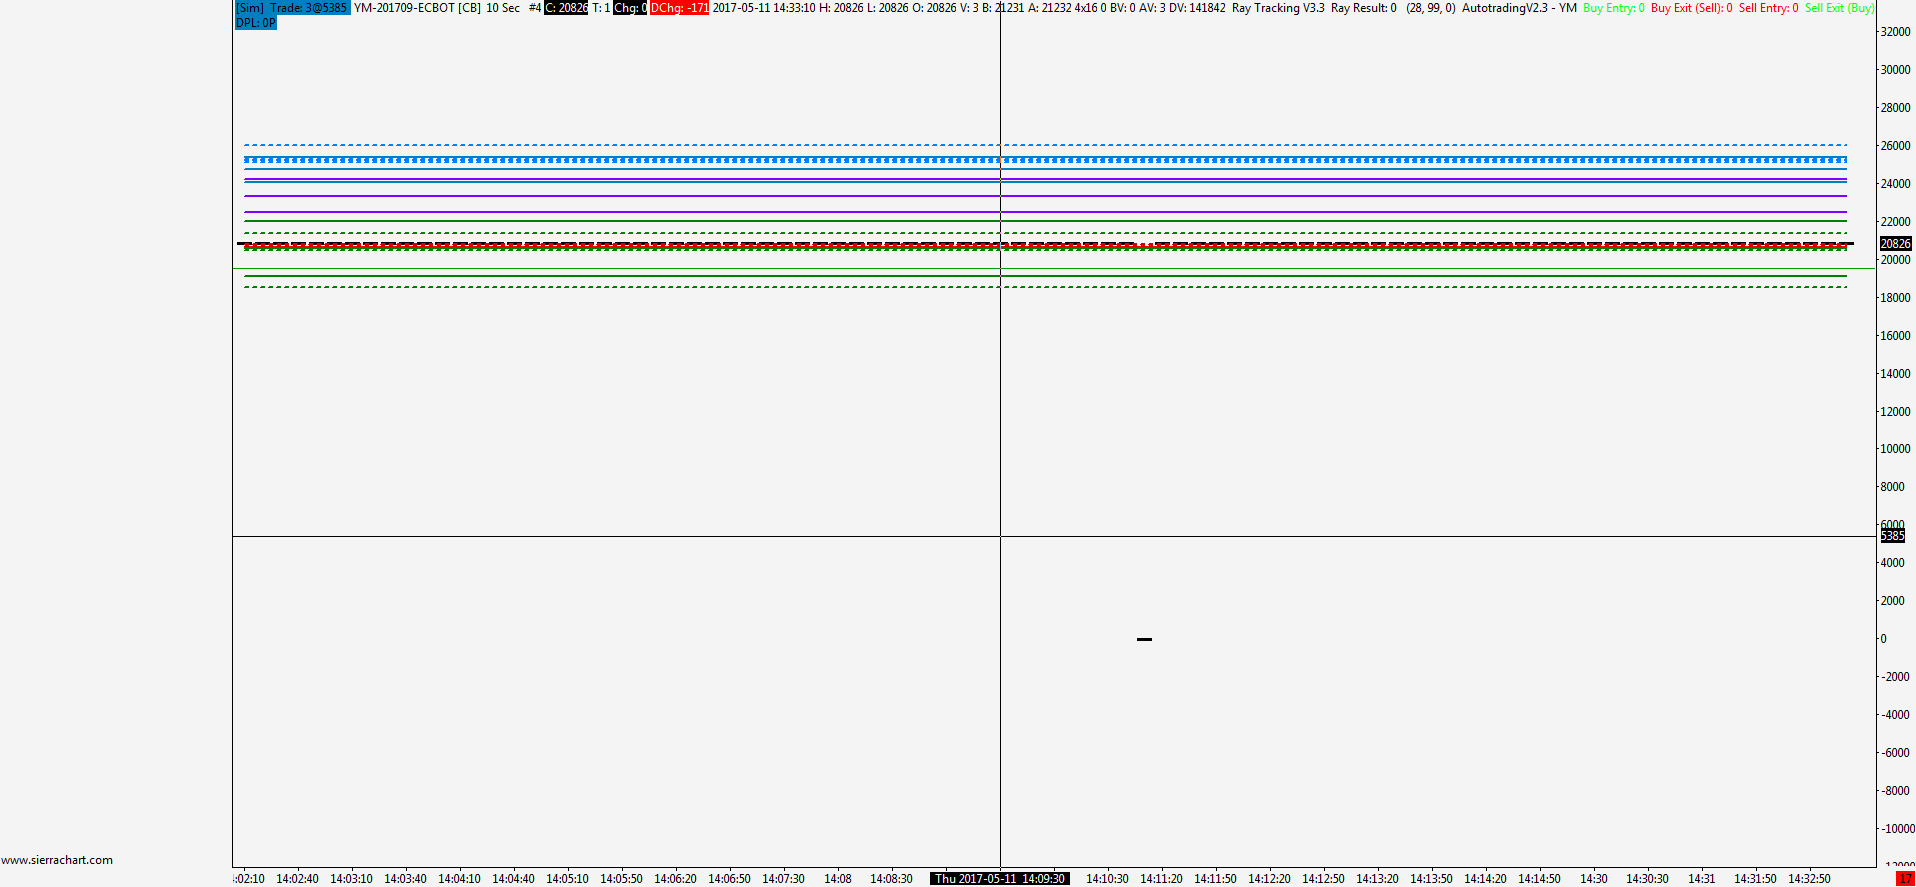The height and width of the screenshot is (887, 1916).
Task: Click the 2000 label on the price scale
Action: tap(1892, 601)
